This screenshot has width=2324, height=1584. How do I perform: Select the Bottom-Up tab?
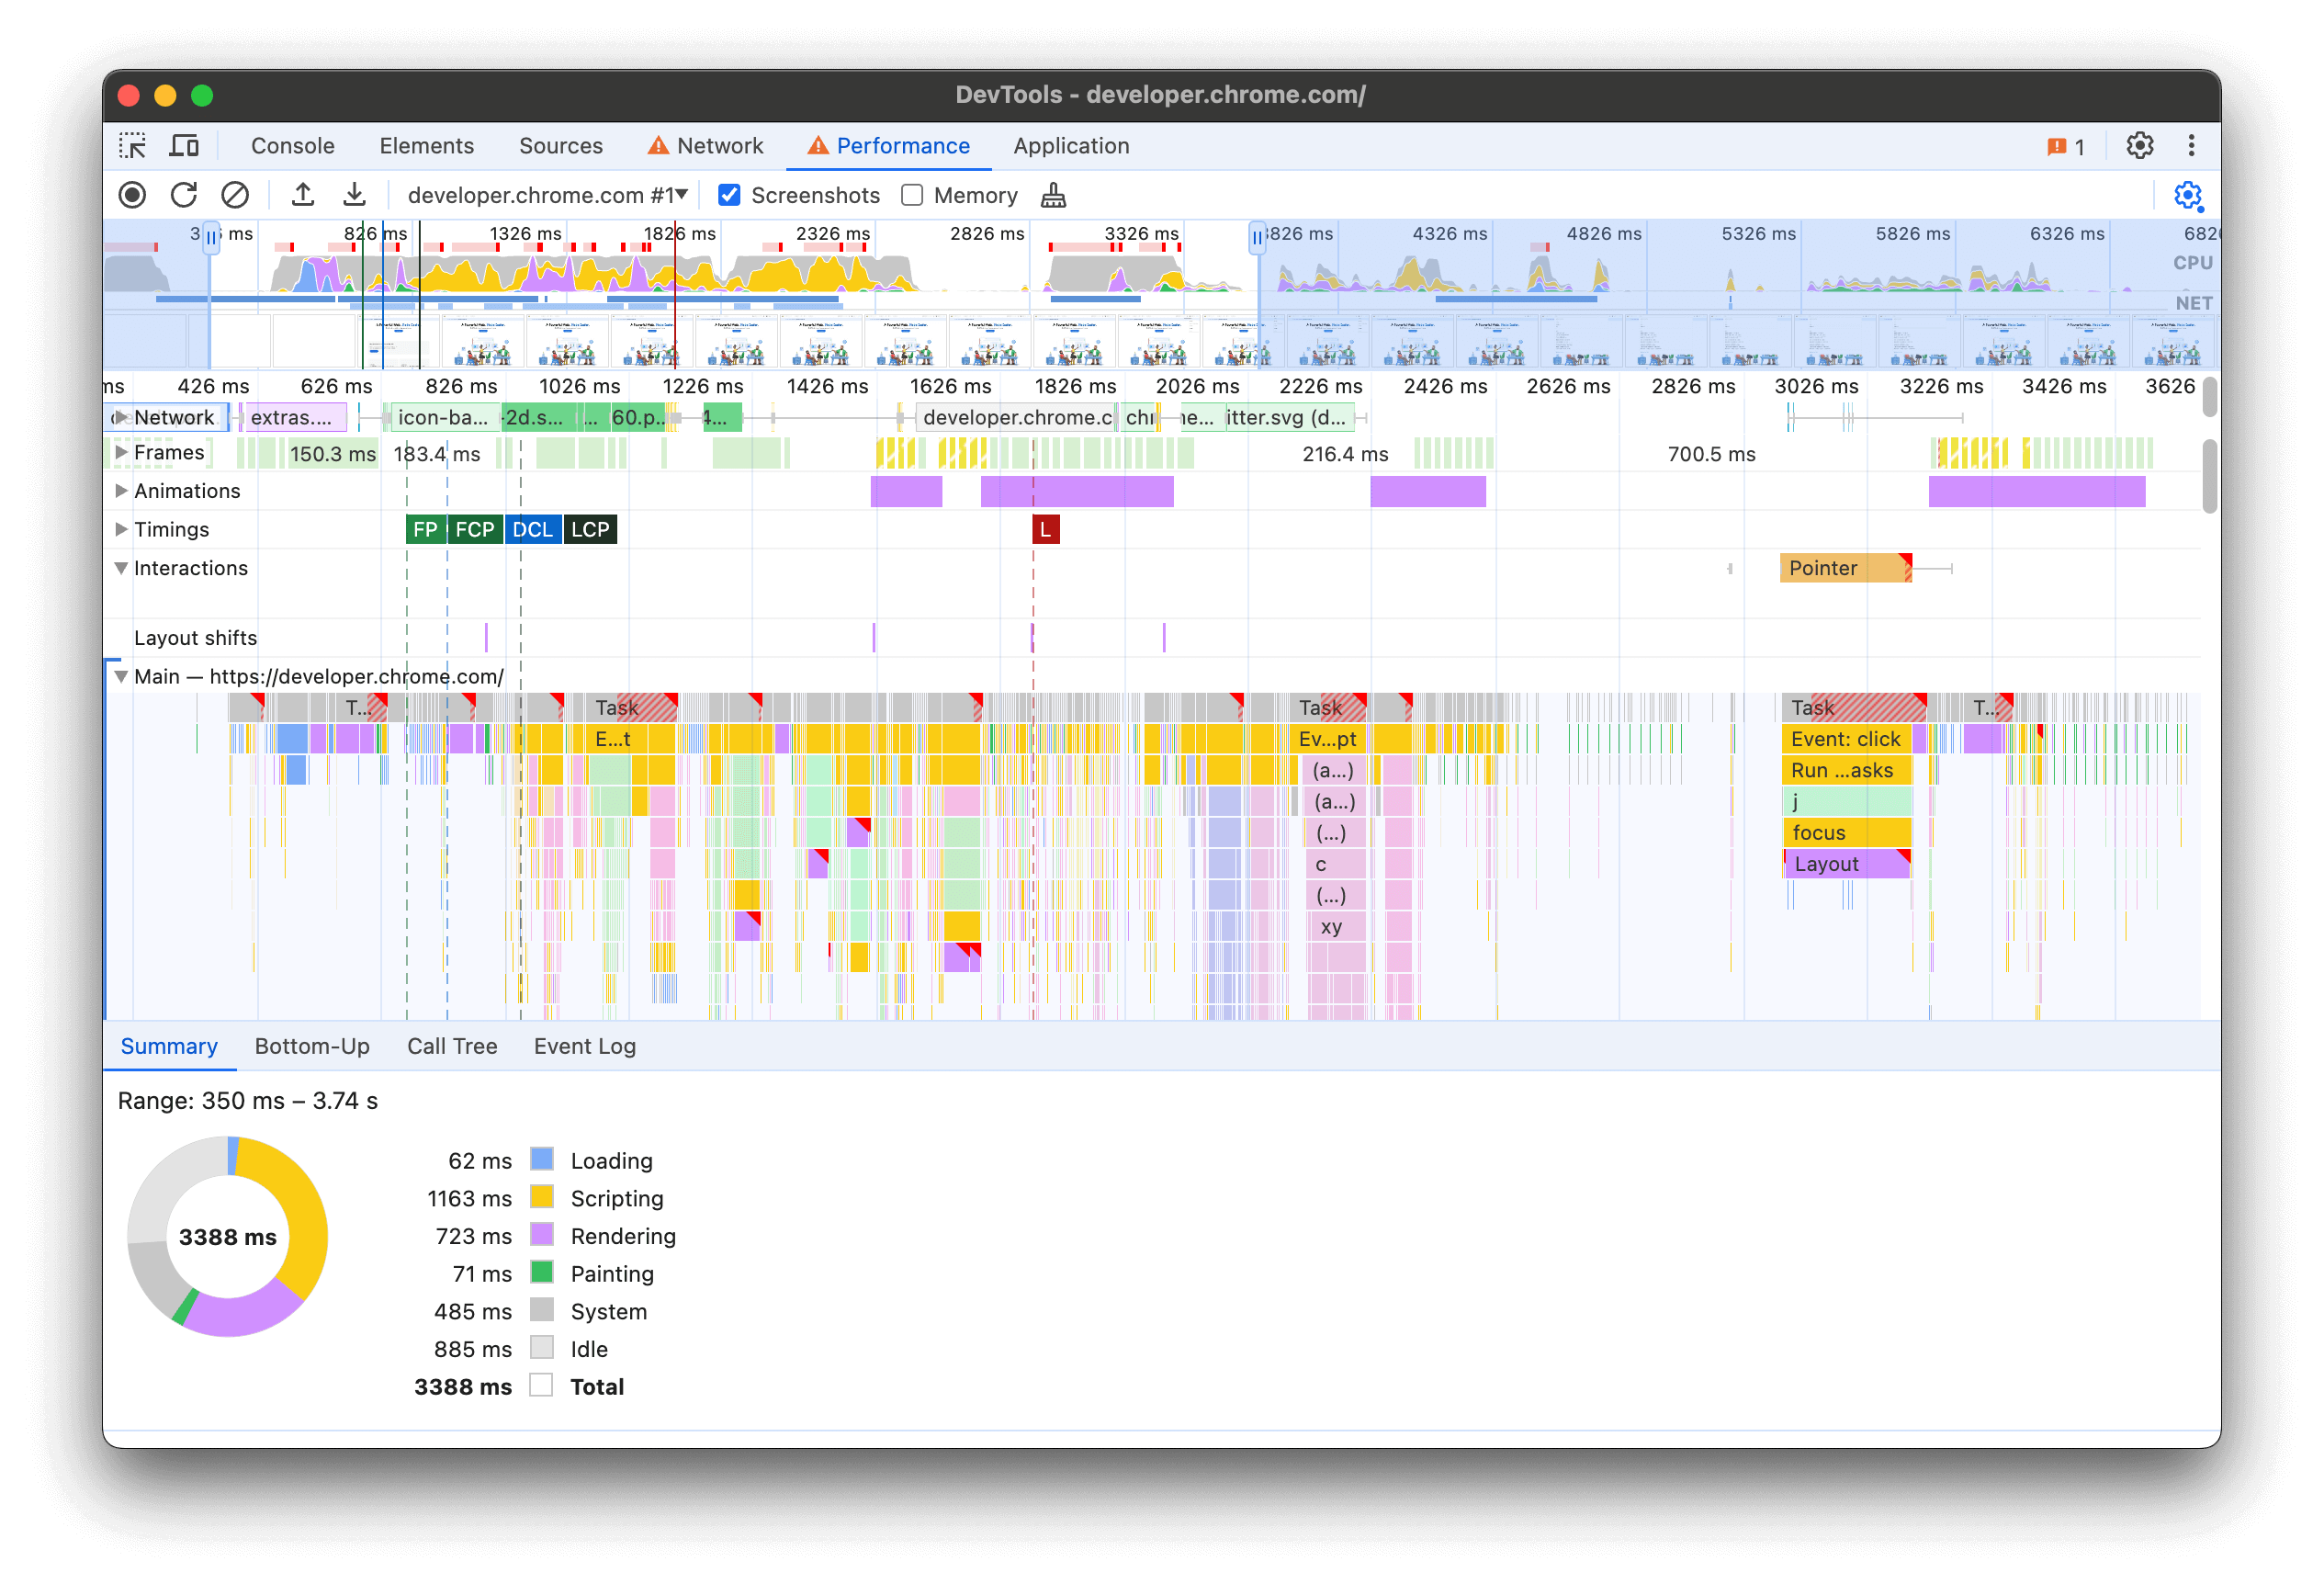(x=310, y=1046)
